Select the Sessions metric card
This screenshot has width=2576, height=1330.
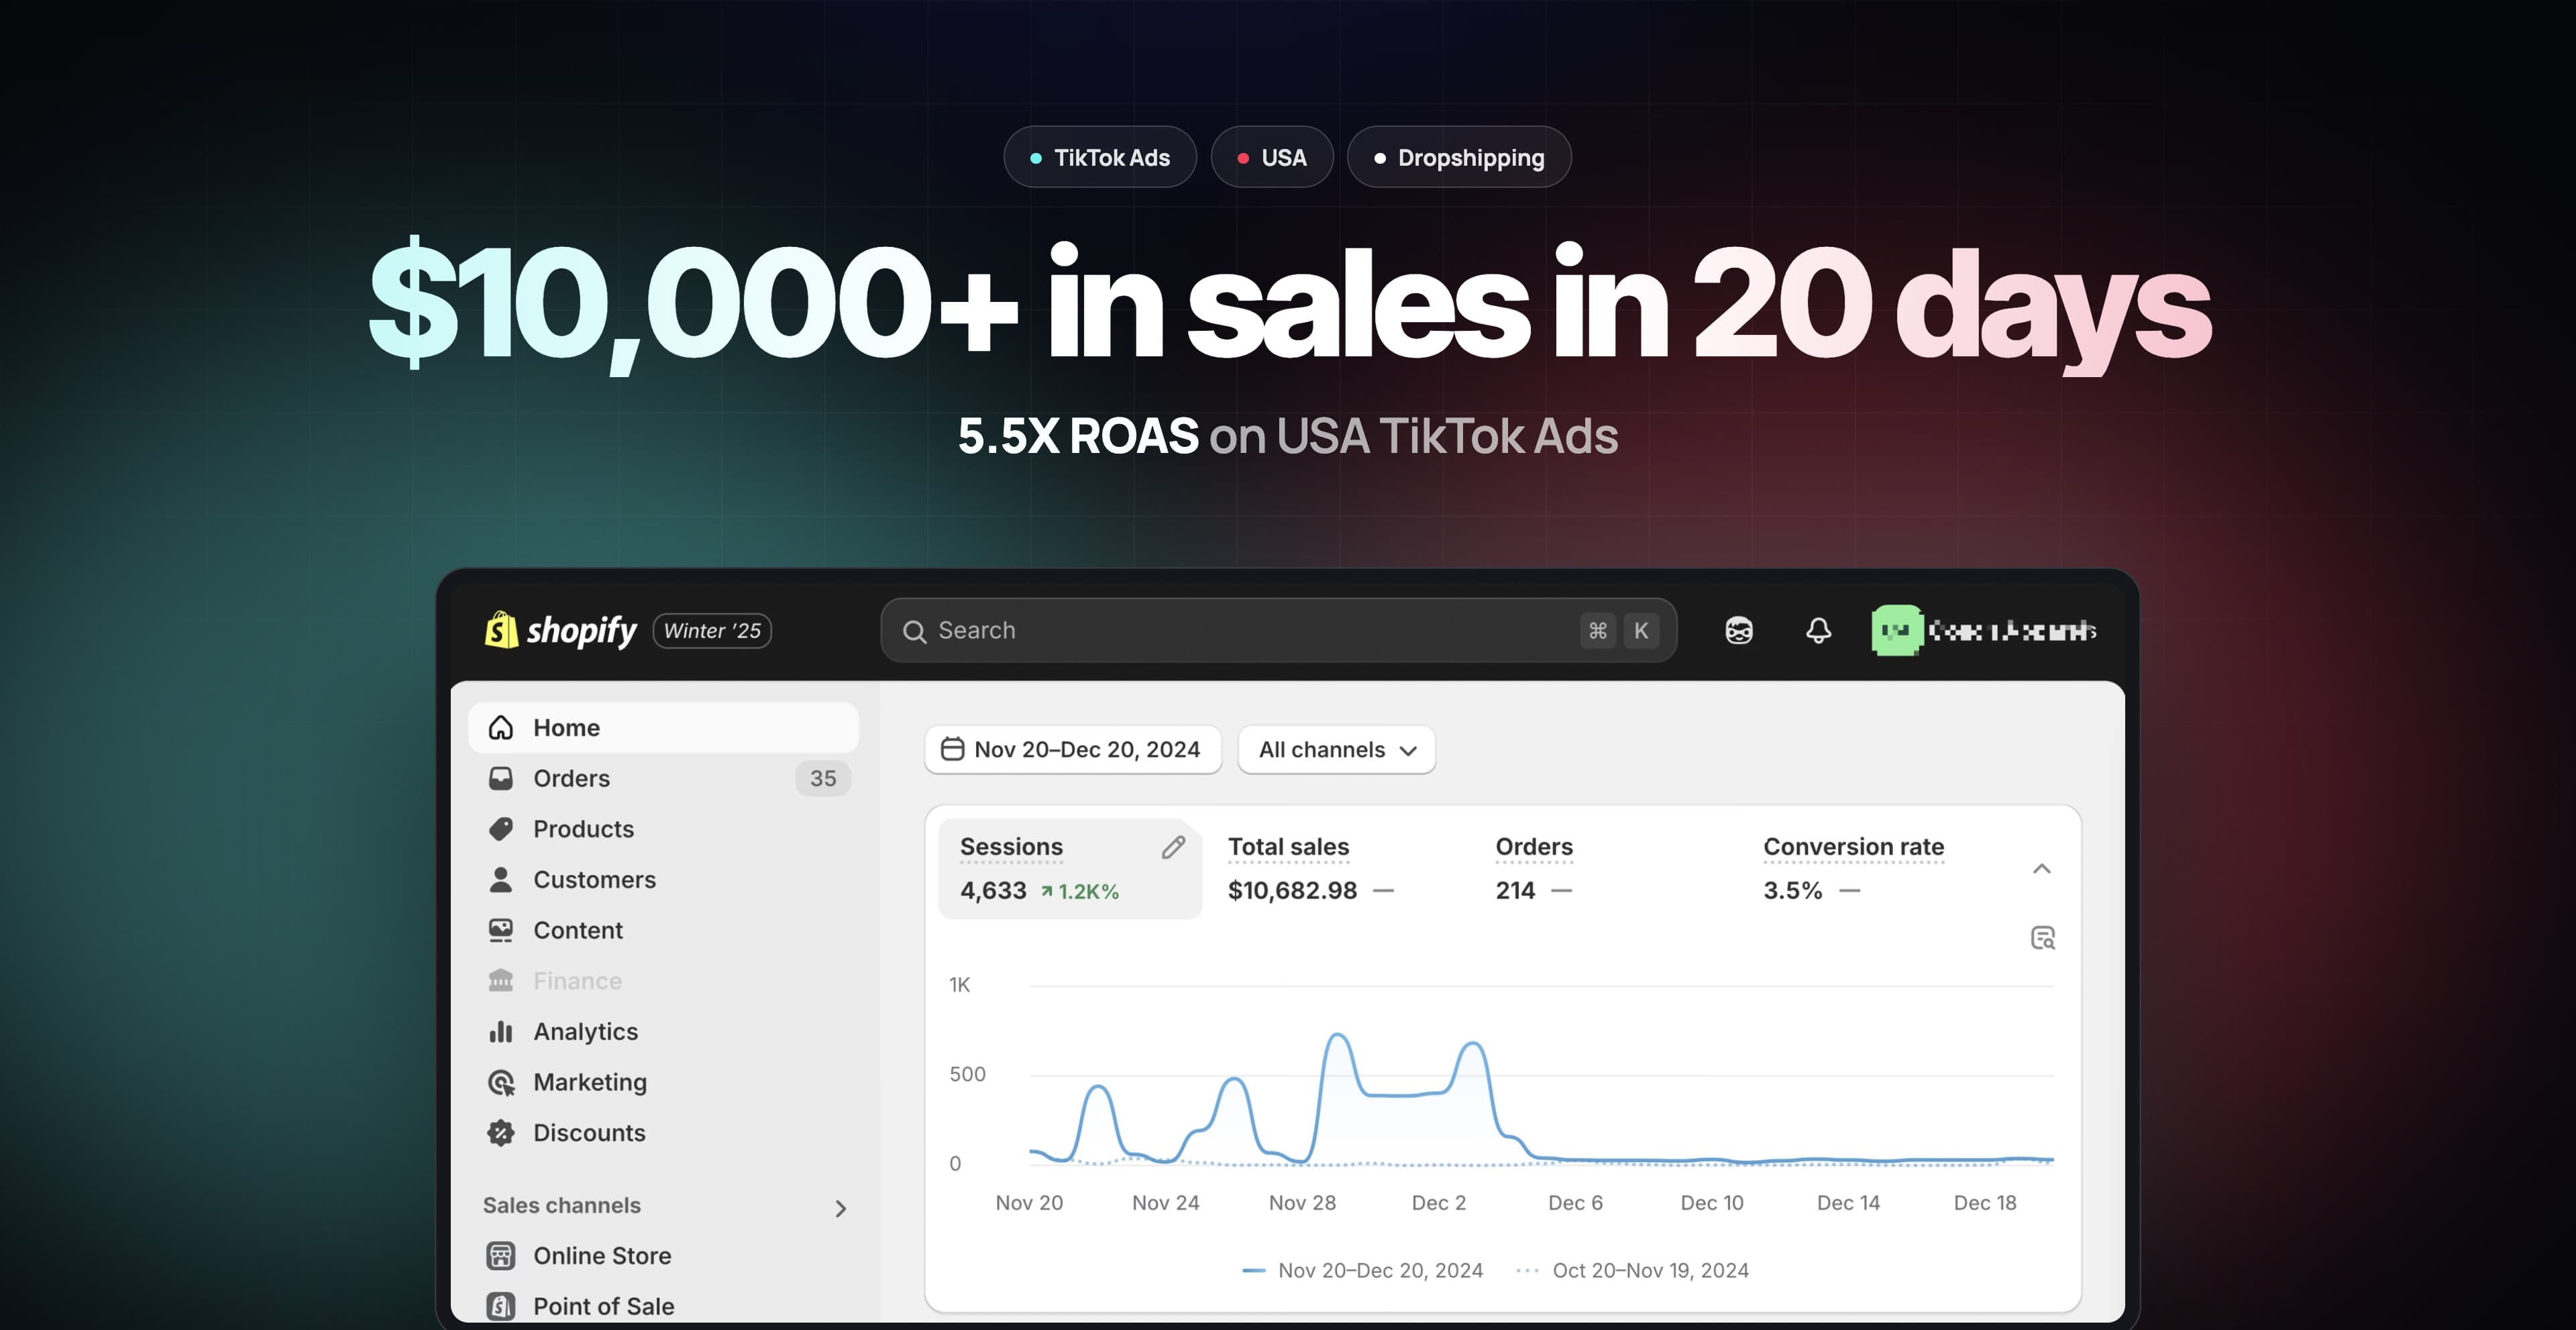click(x=1070, y=869)
